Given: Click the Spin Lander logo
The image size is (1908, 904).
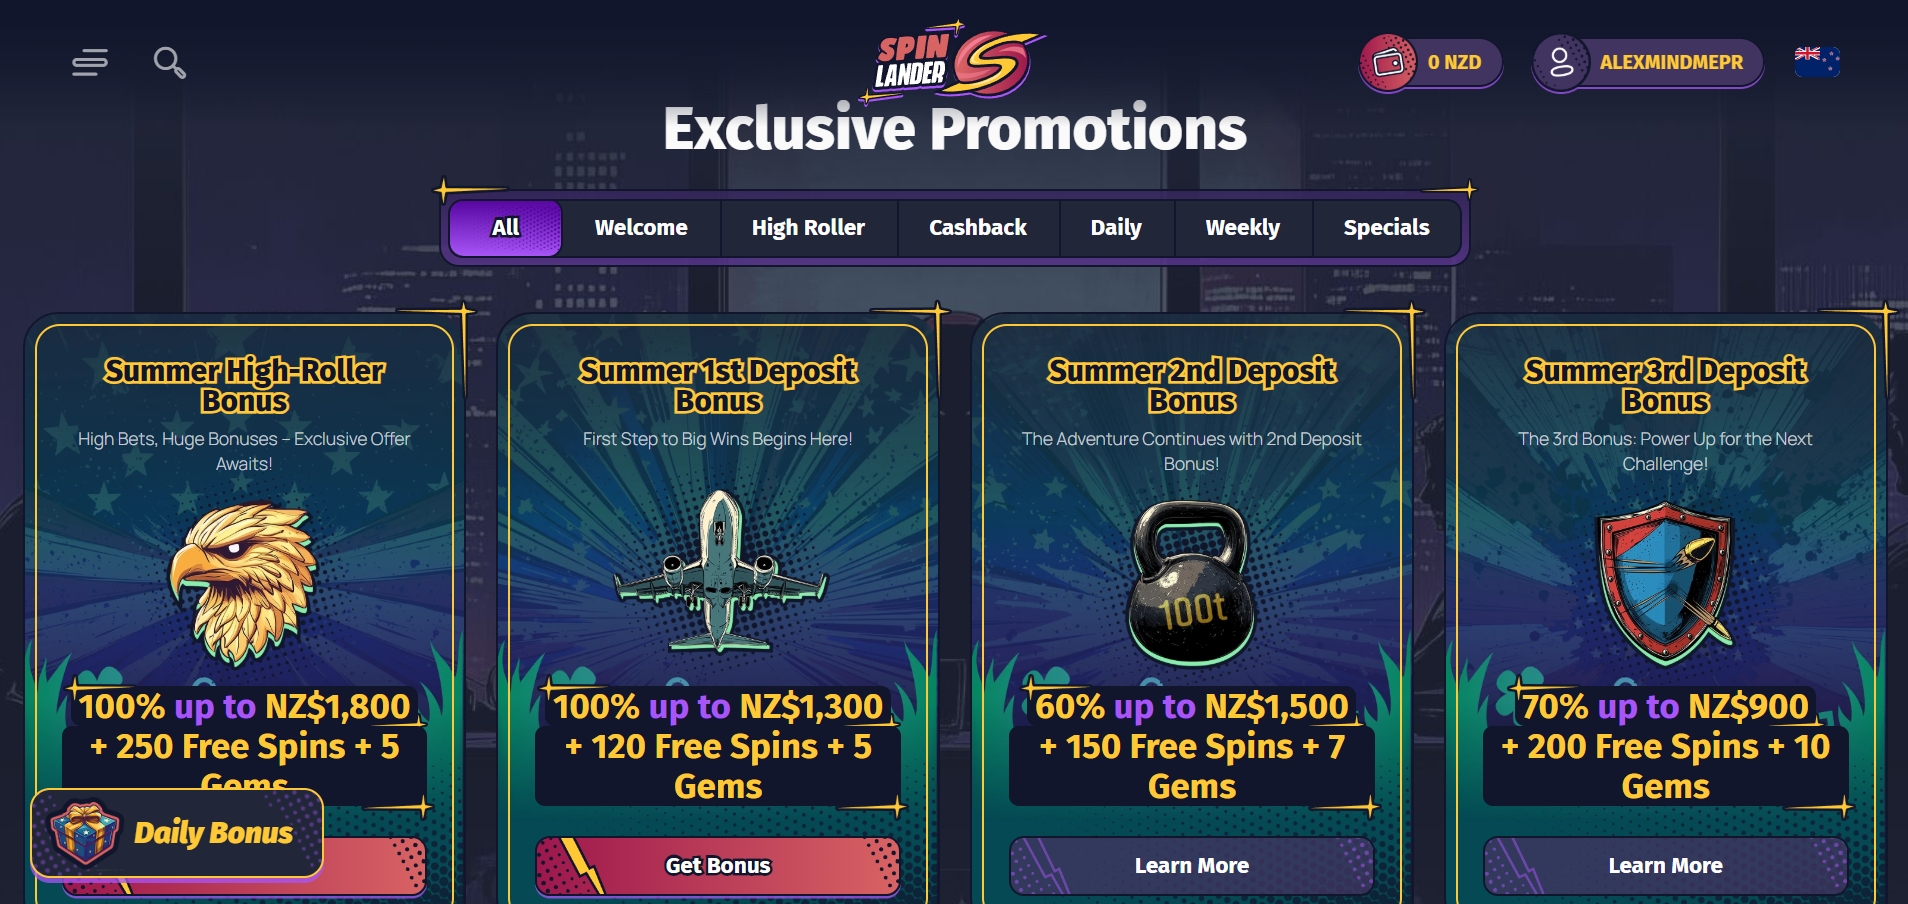Looking at the screenshot, I should point(955,62).
